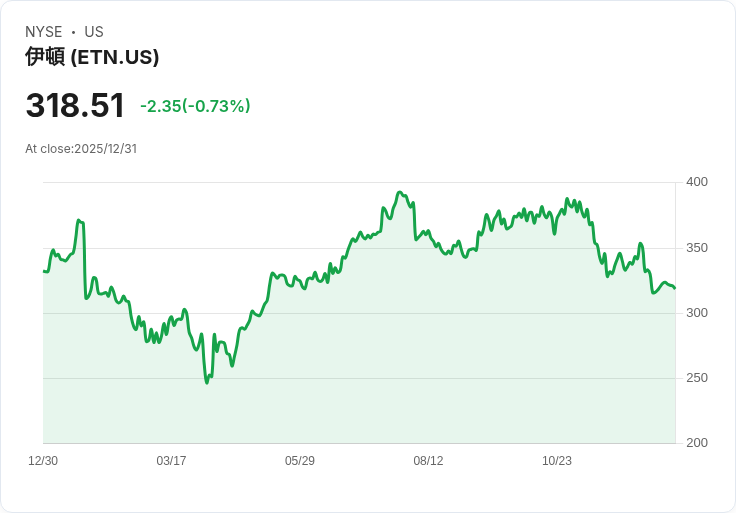Select the 03/17 date axis label
736x513 pixels.
[x=171, y=460]
